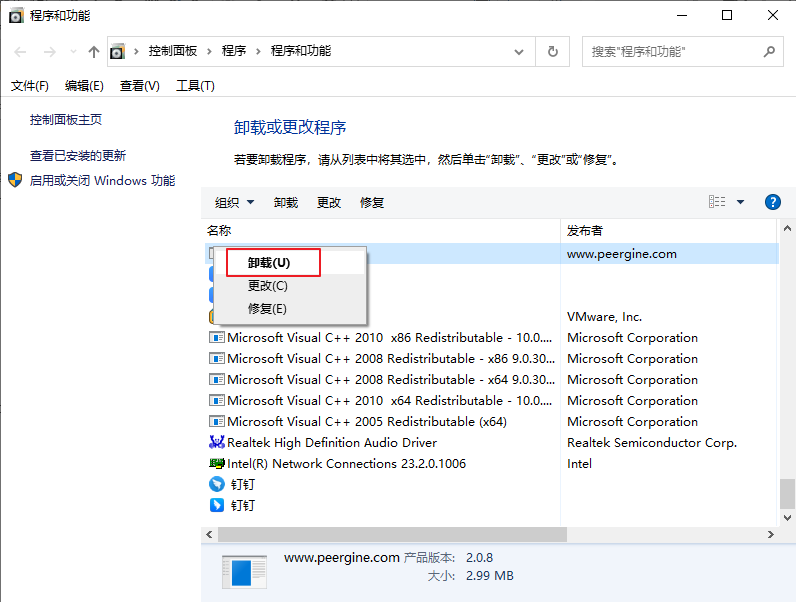This screenshot has height=602, width=796.
Task: Open the 查看已安装的更新 link
Action: click(78, 155)
